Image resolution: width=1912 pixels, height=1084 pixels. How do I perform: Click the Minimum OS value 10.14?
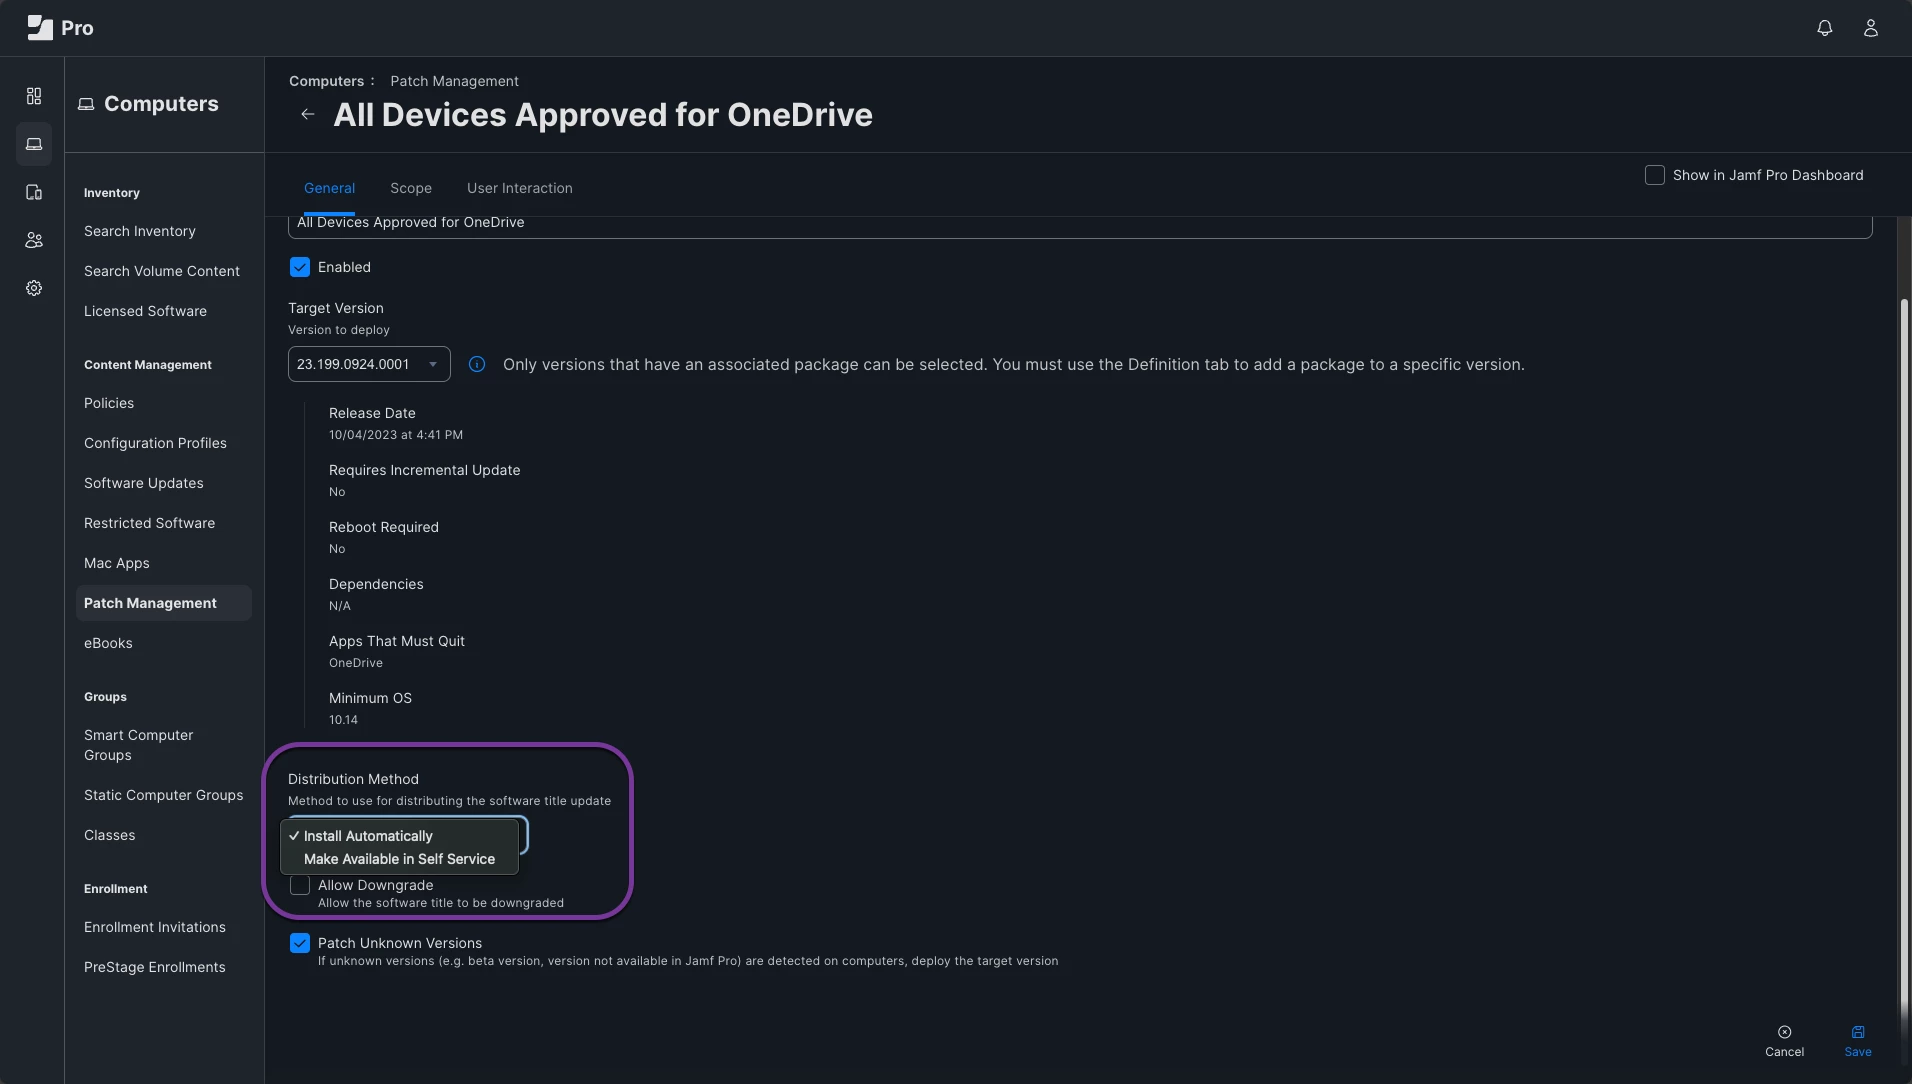pos(343,720)
